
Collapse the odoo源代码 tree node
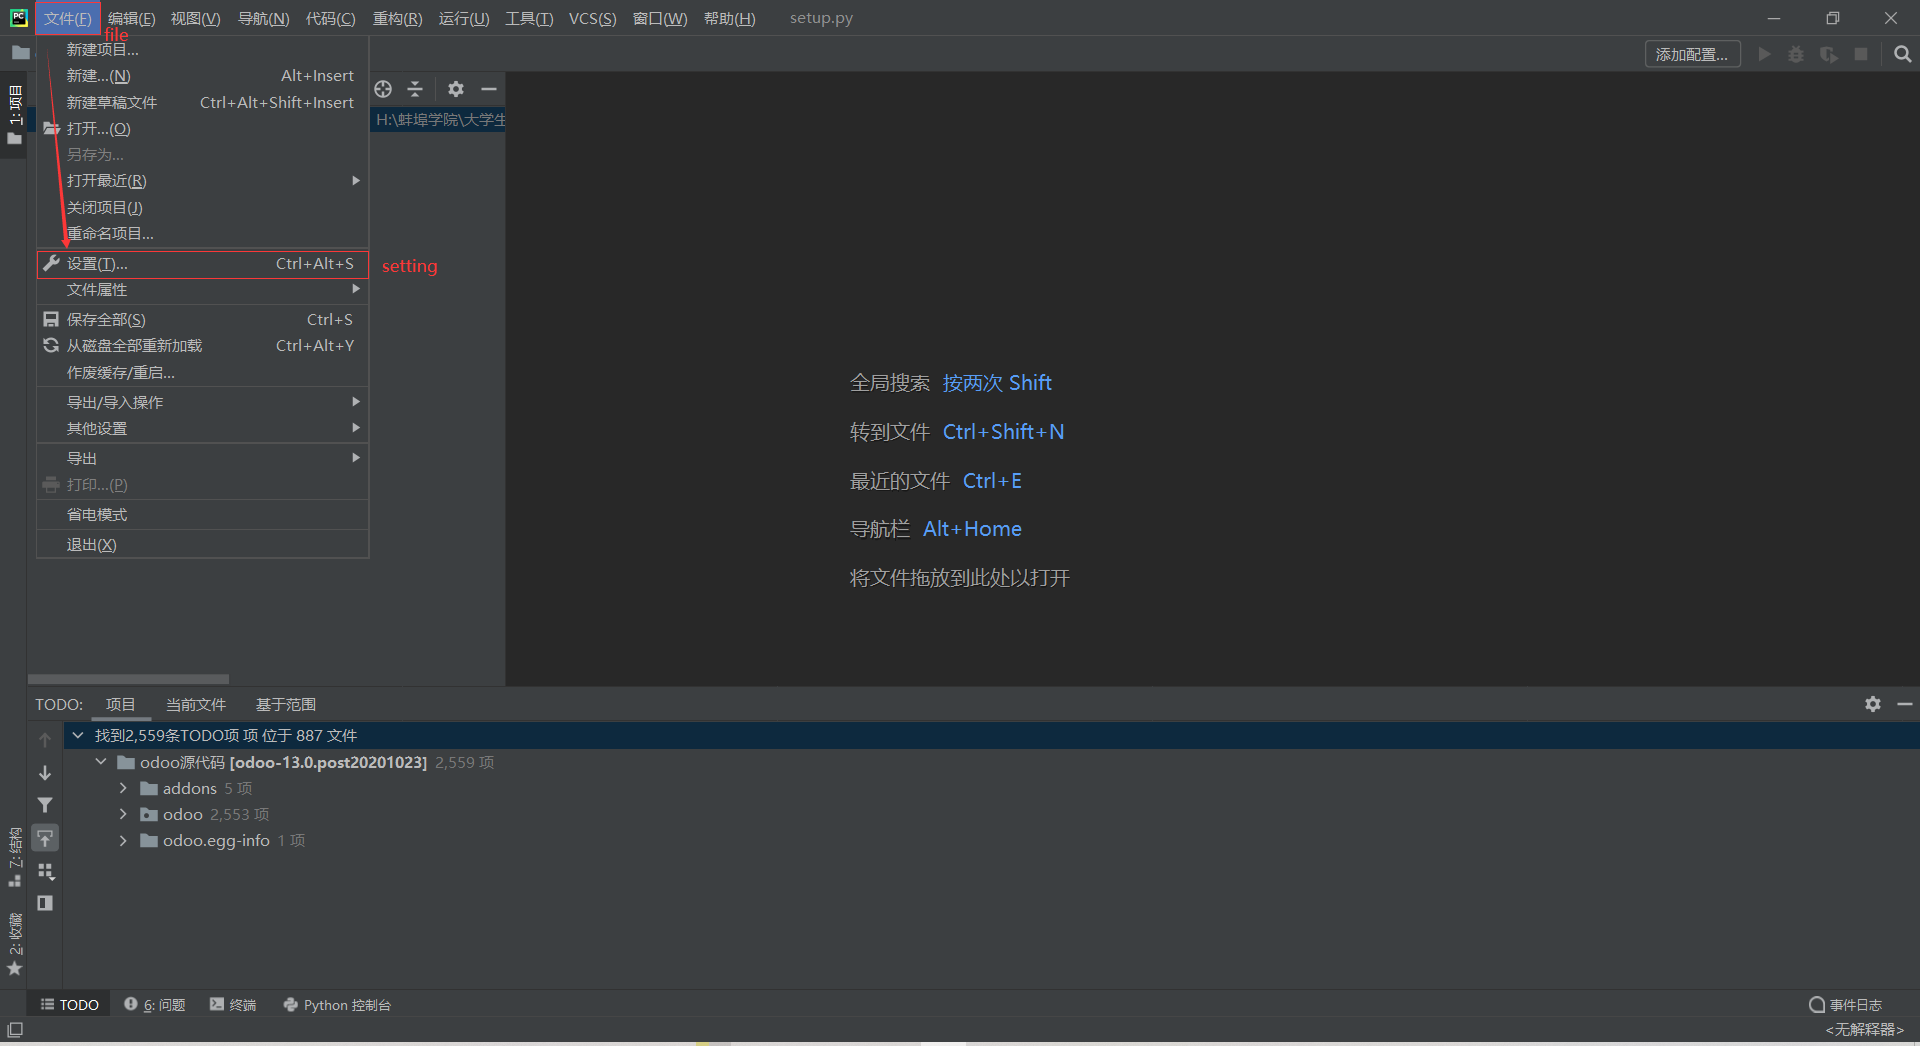click(101, 762)
